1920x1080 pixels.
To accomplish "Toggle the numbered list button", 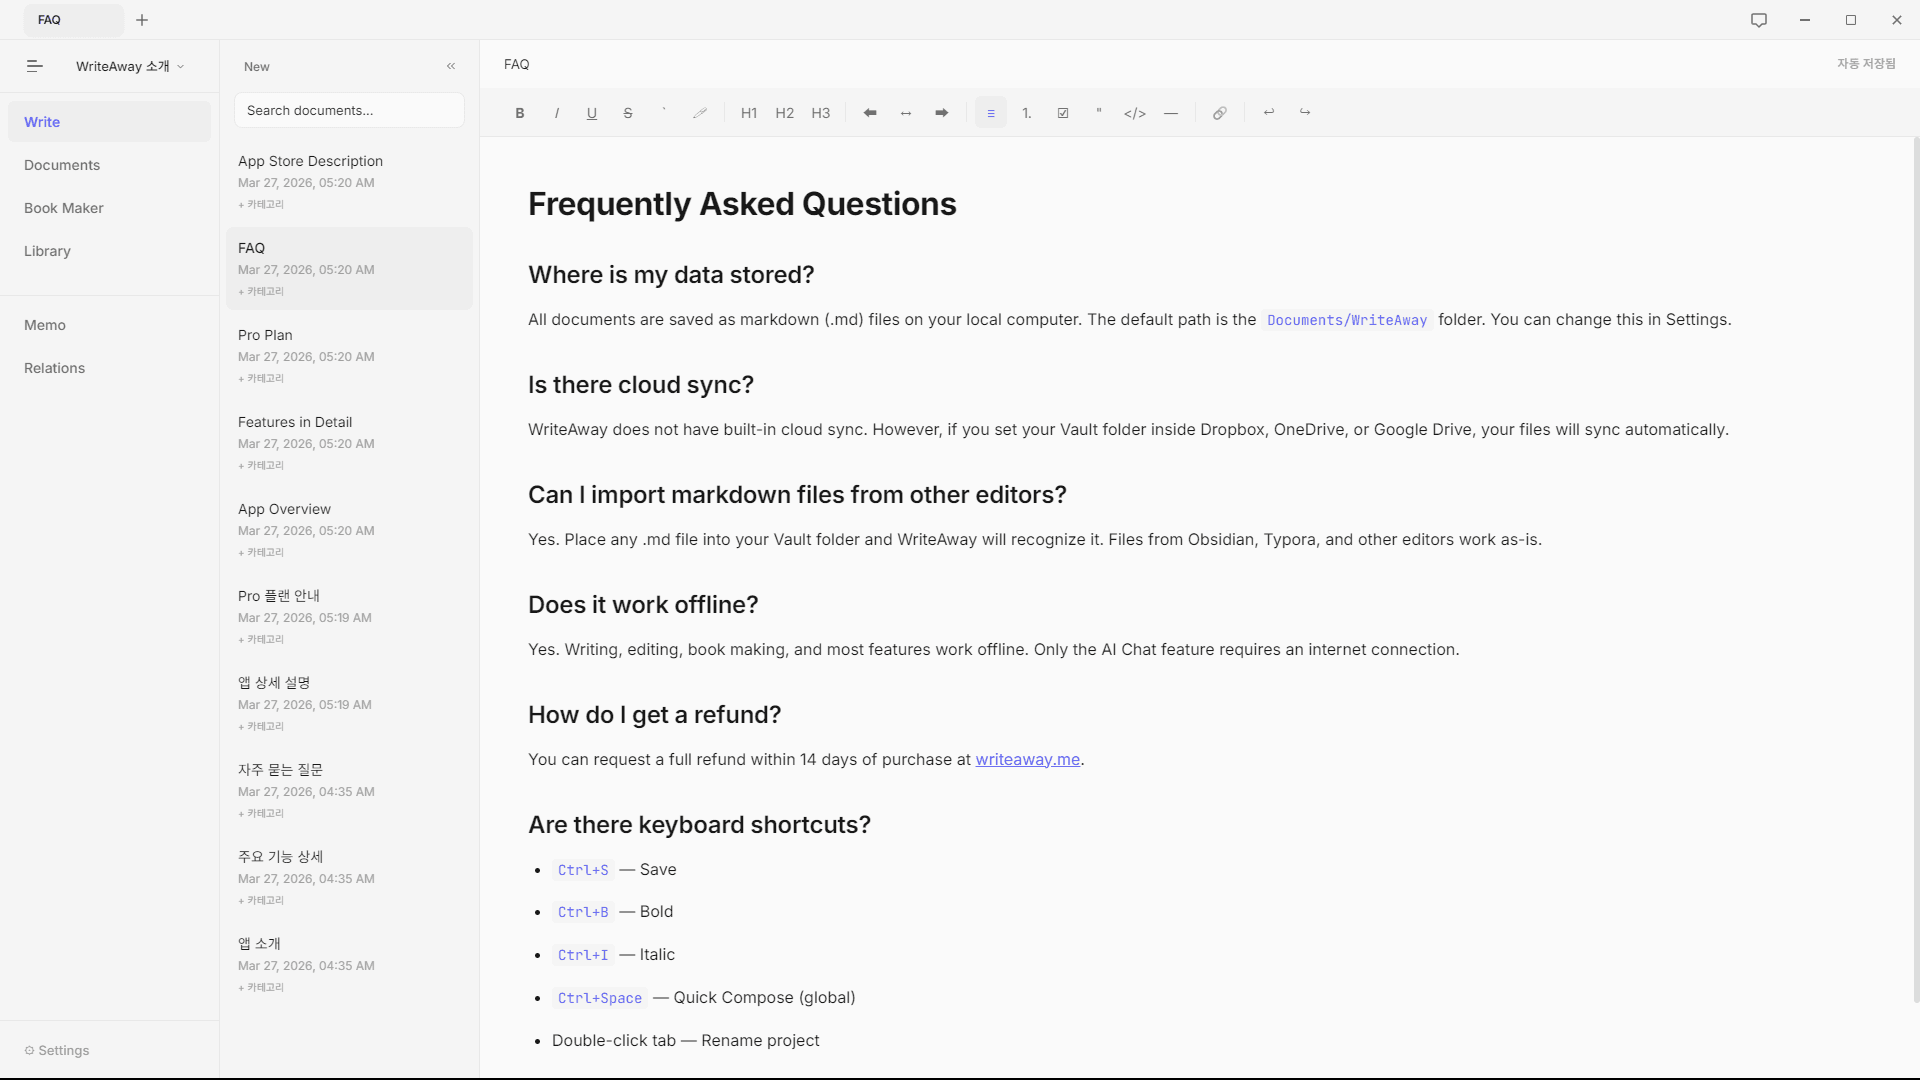I will pyautogui.click(x=1027, y=113).
